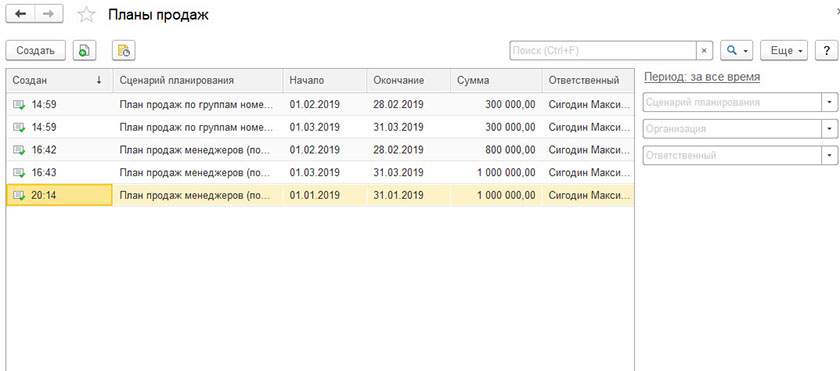This screenshot has width=840, height=371.
Task: Open the Еще menu
Action: click(x=784, y=50)
